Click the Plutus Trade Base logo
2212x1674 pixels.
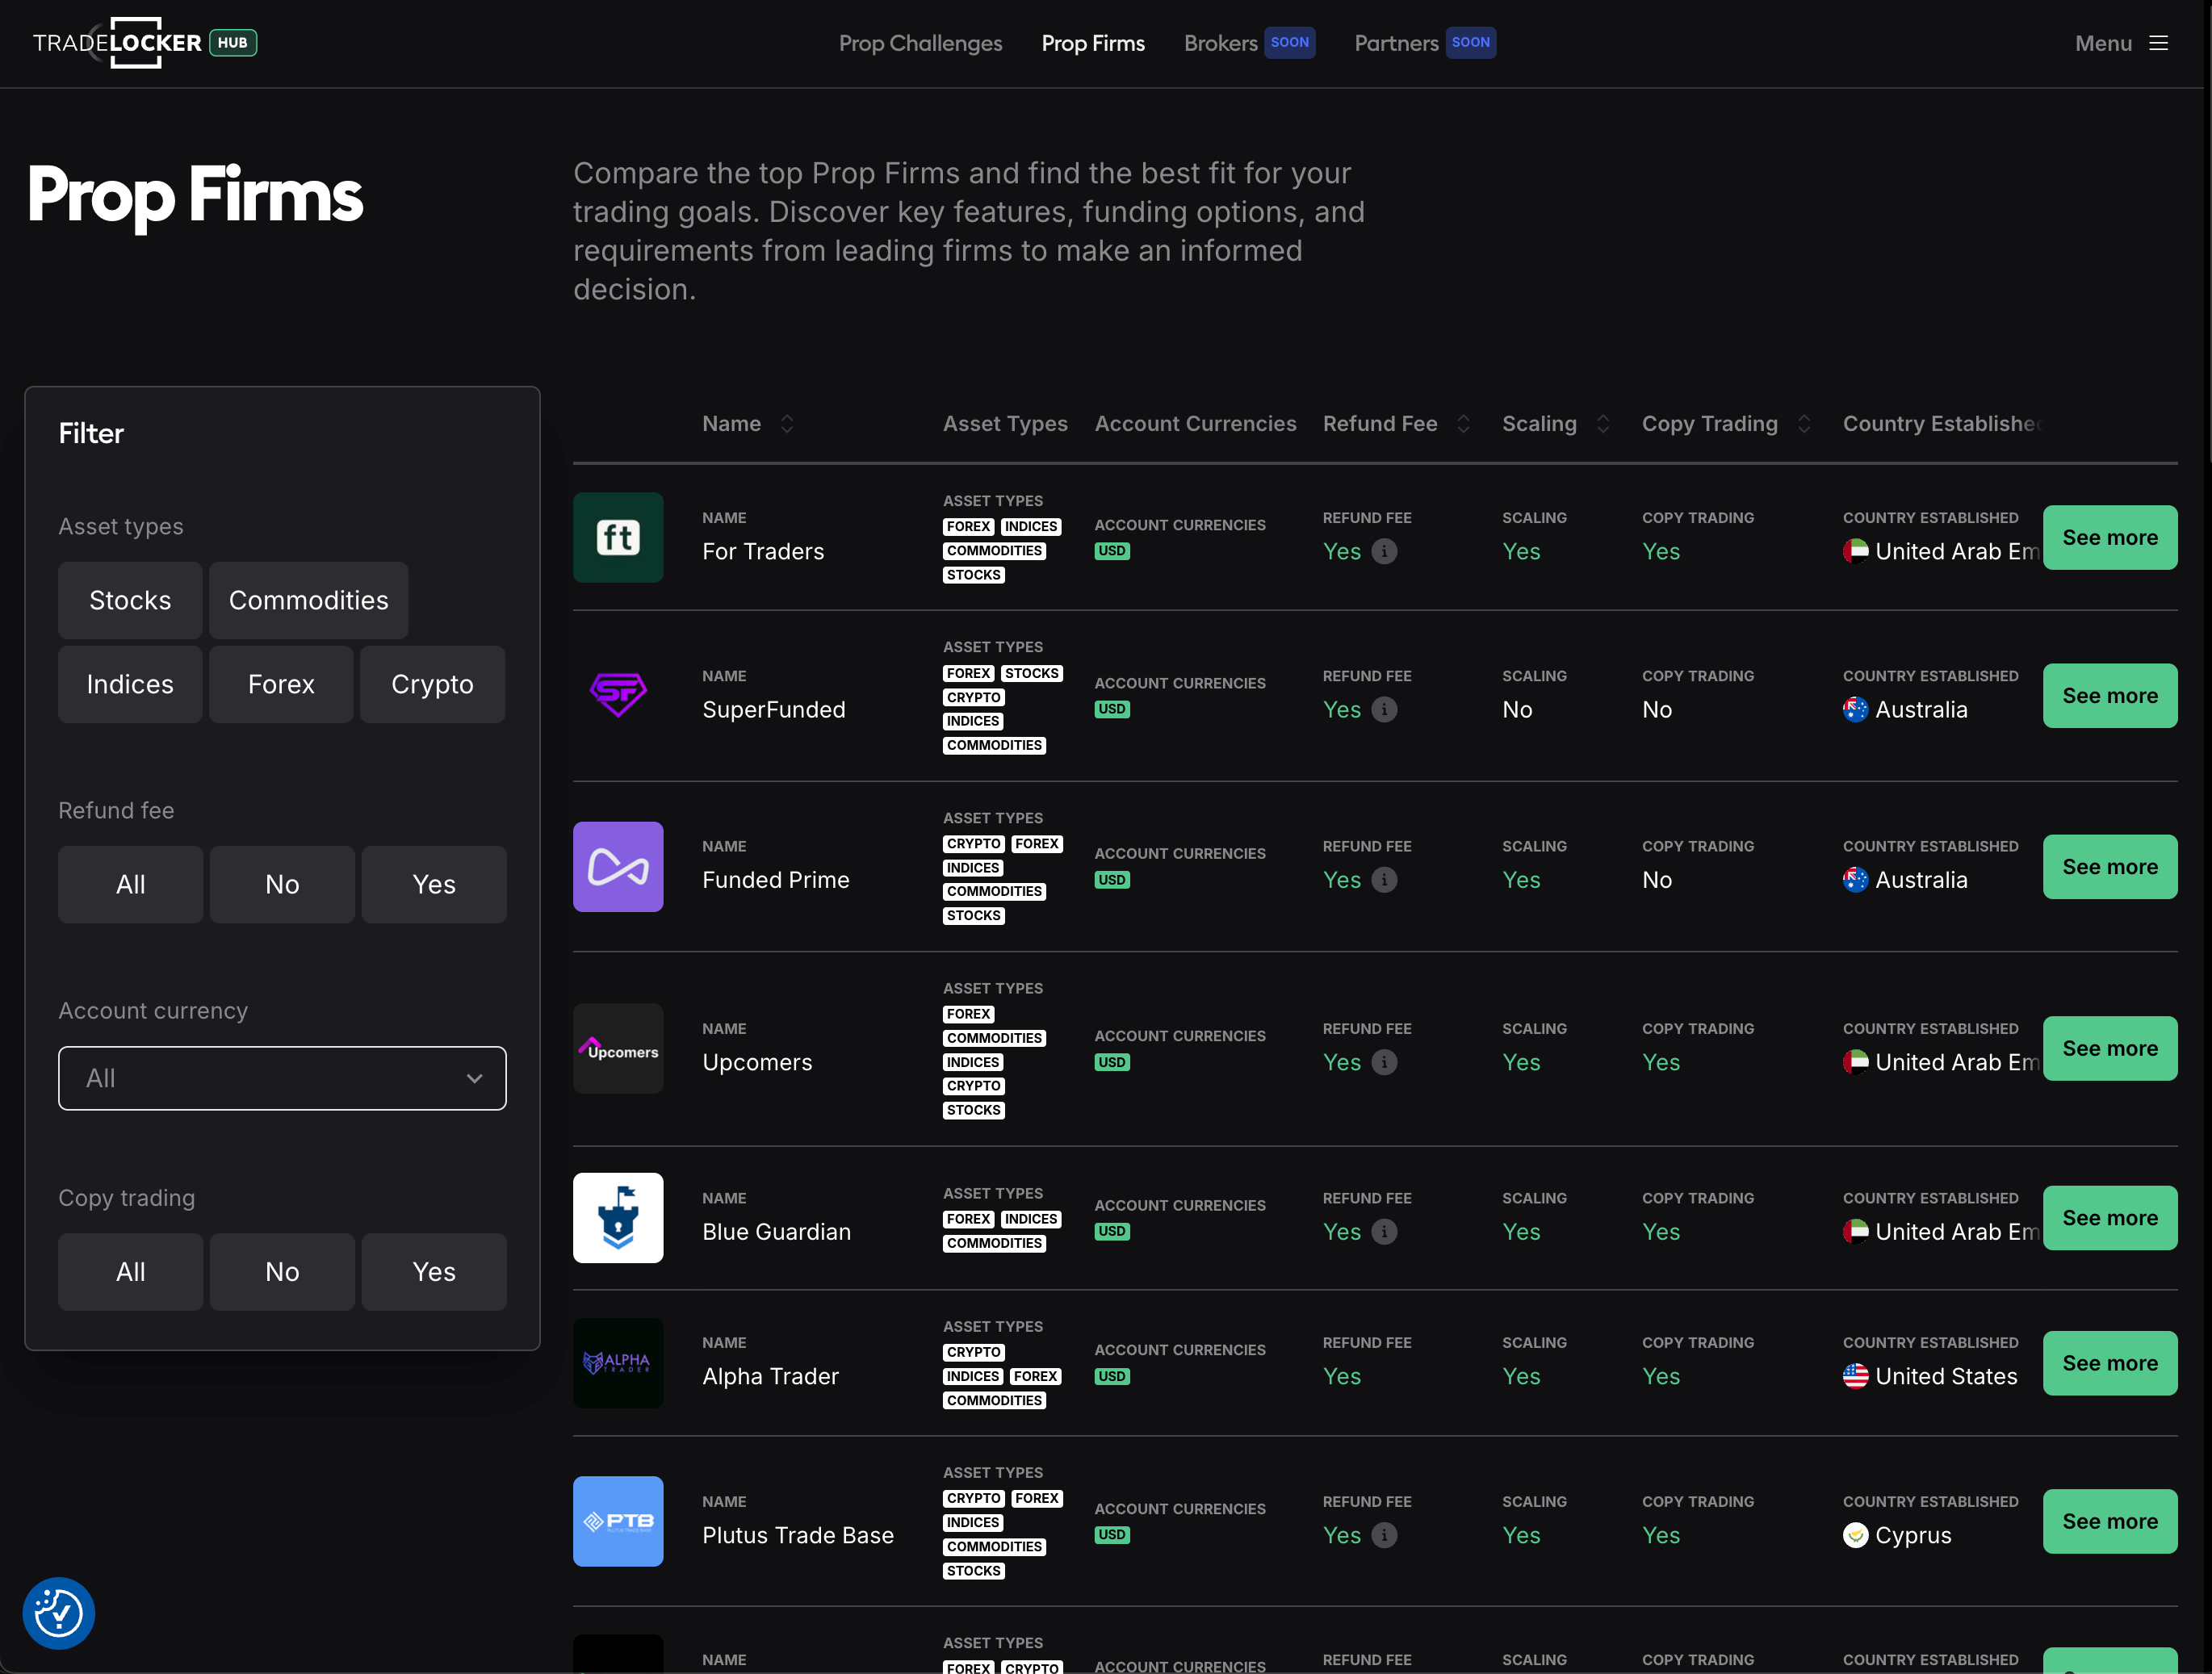[618, 1521]
